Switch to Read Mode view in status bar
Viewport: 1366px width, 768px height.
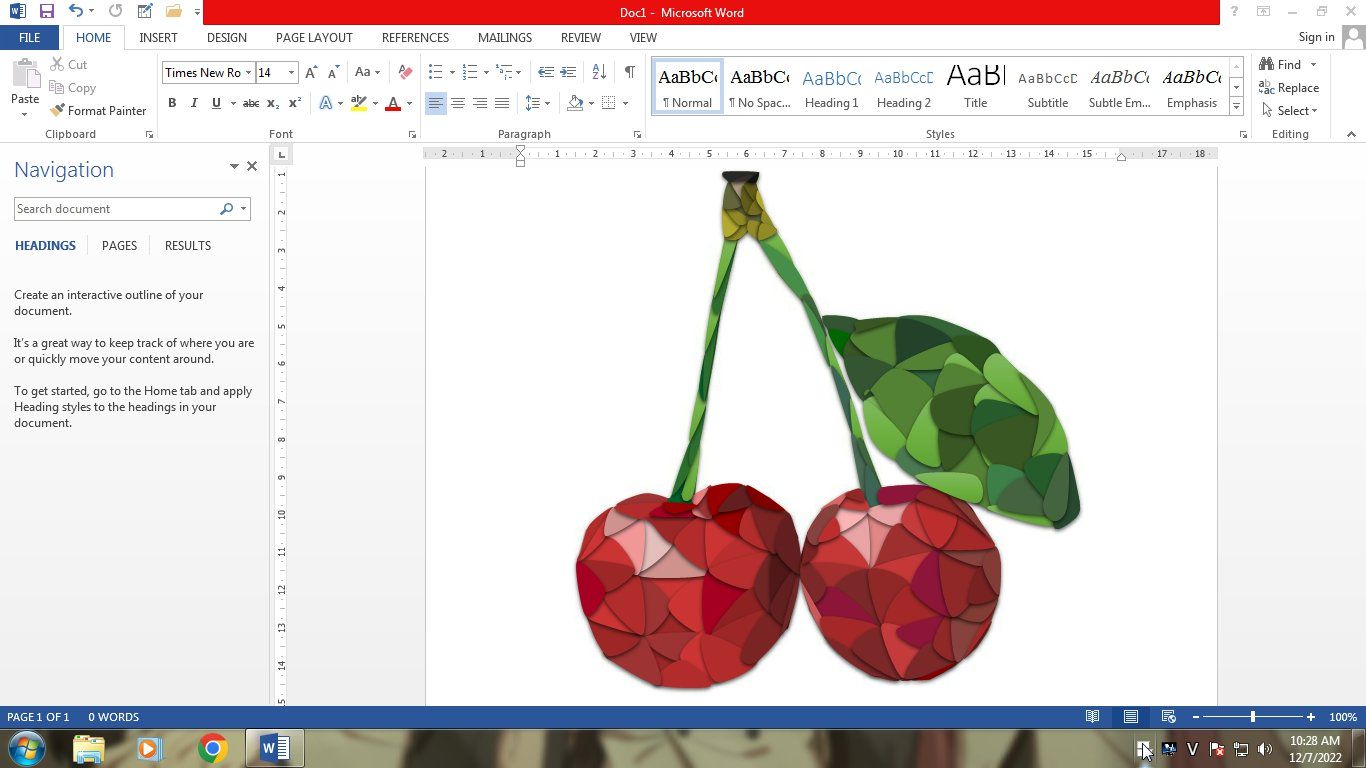pos(1093,717)
